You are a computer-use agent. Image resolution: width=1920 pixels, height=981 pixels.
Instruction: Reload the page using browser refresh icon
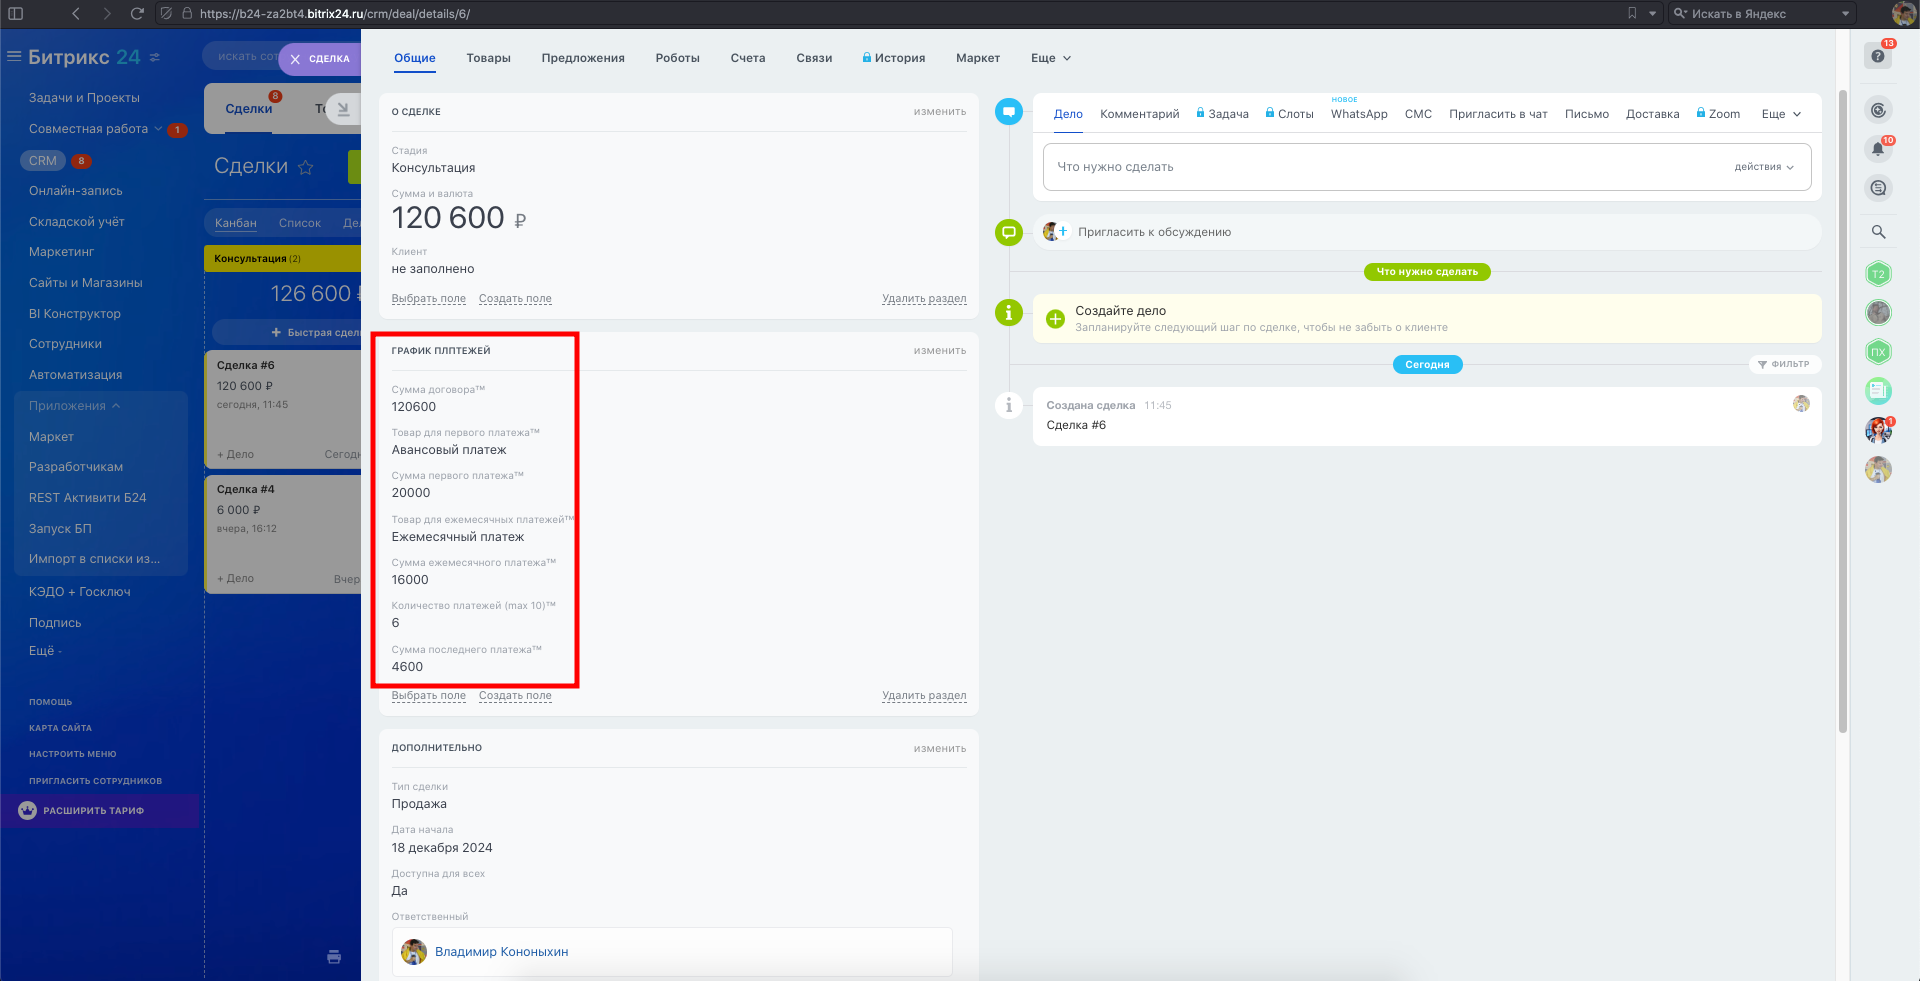(x=137, y=14)
